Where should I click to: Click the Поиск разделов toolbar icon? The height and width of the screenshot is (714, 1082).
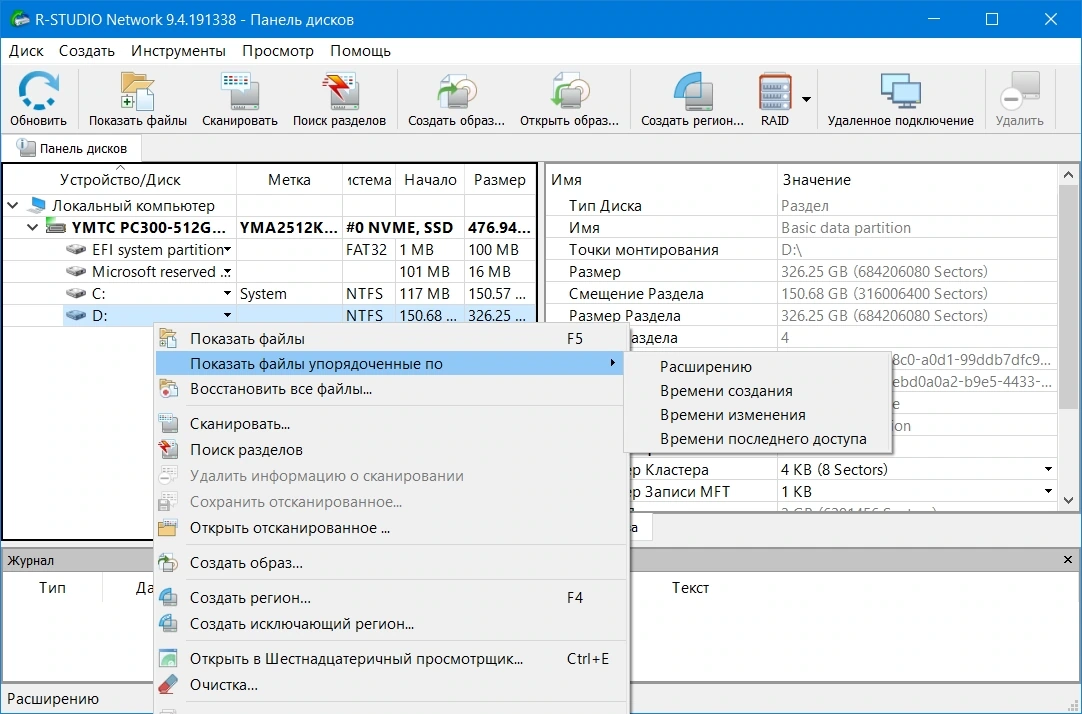click(x=339, y=91)
